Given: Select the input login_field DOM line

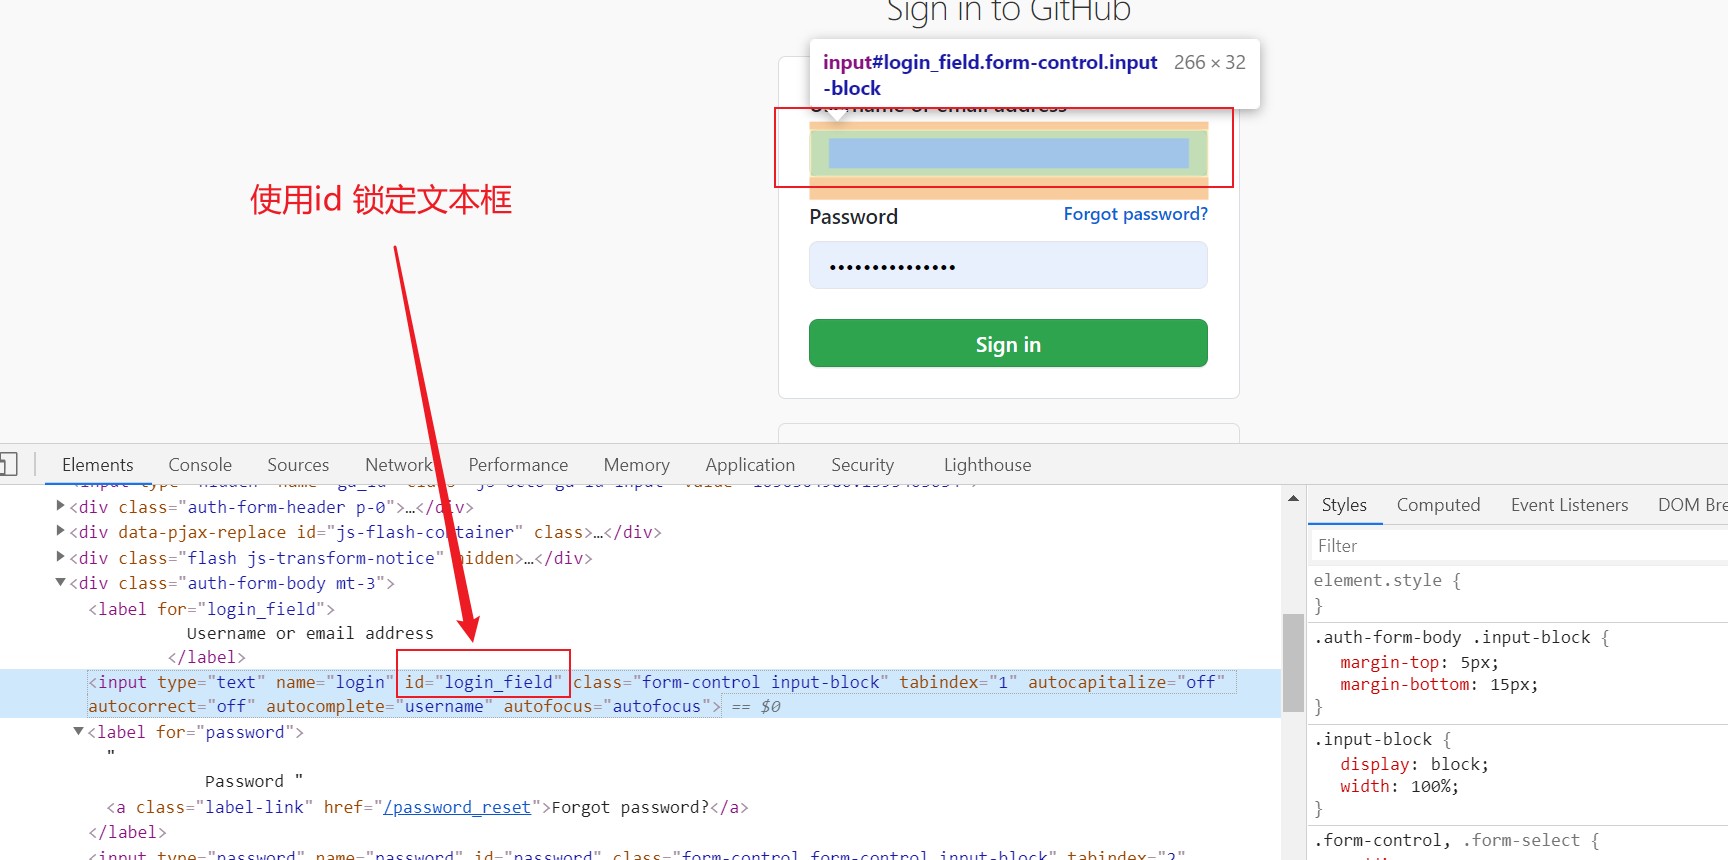Looking at the screenshot, I should pos(640,694).
